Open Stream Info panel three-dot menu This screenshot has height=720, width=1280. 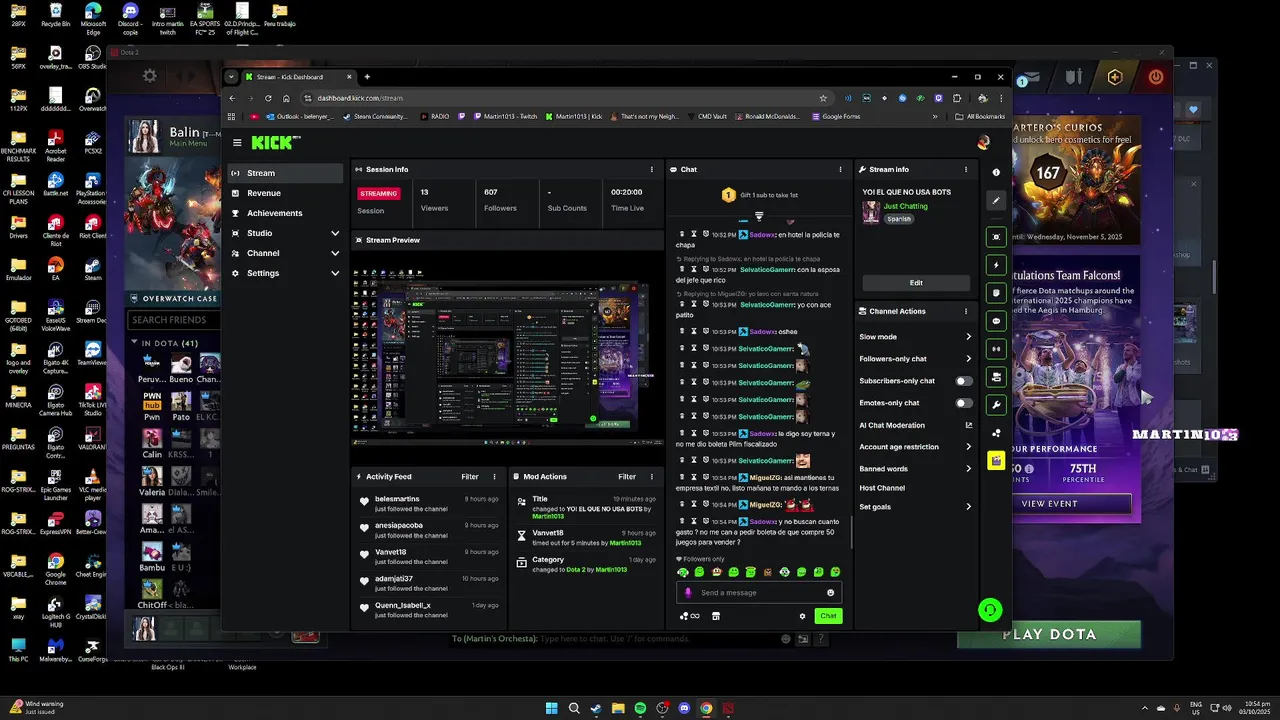966,169
